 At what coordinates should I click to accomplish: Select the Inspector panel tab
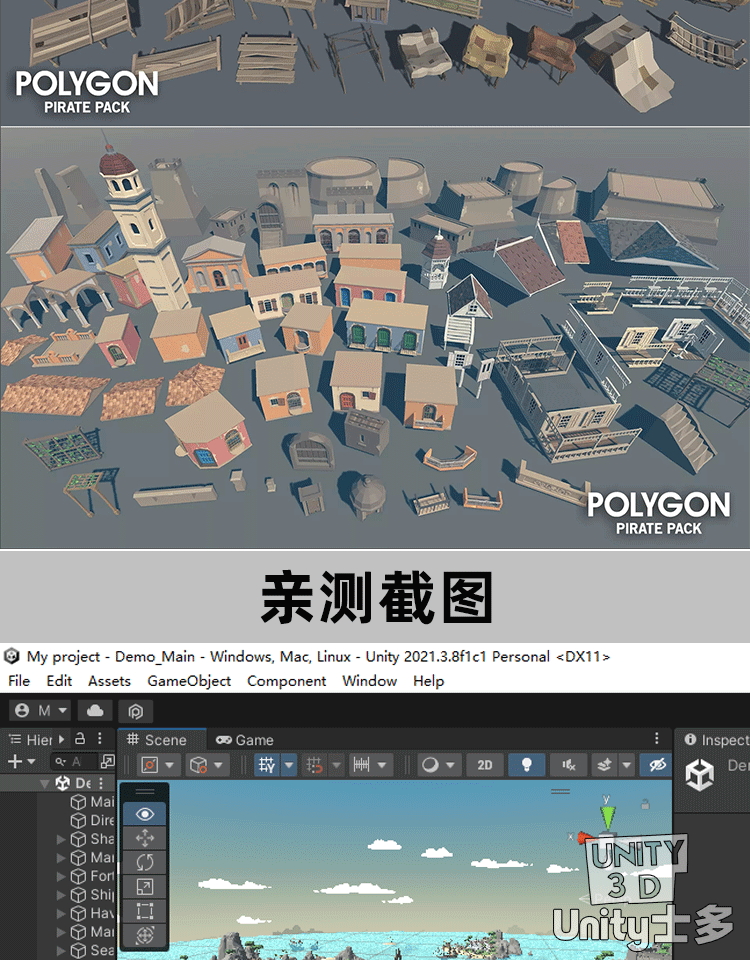click(716, 740)
